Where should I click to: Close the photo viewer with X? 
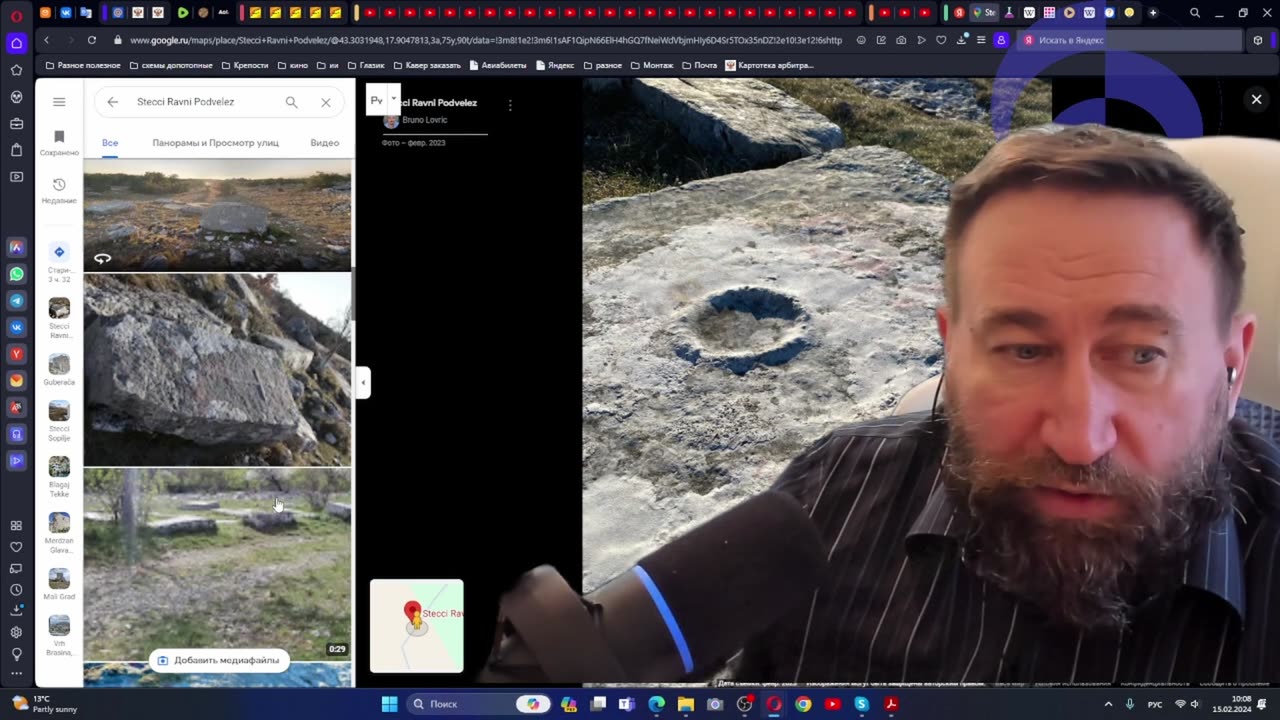click(1256, 99)
